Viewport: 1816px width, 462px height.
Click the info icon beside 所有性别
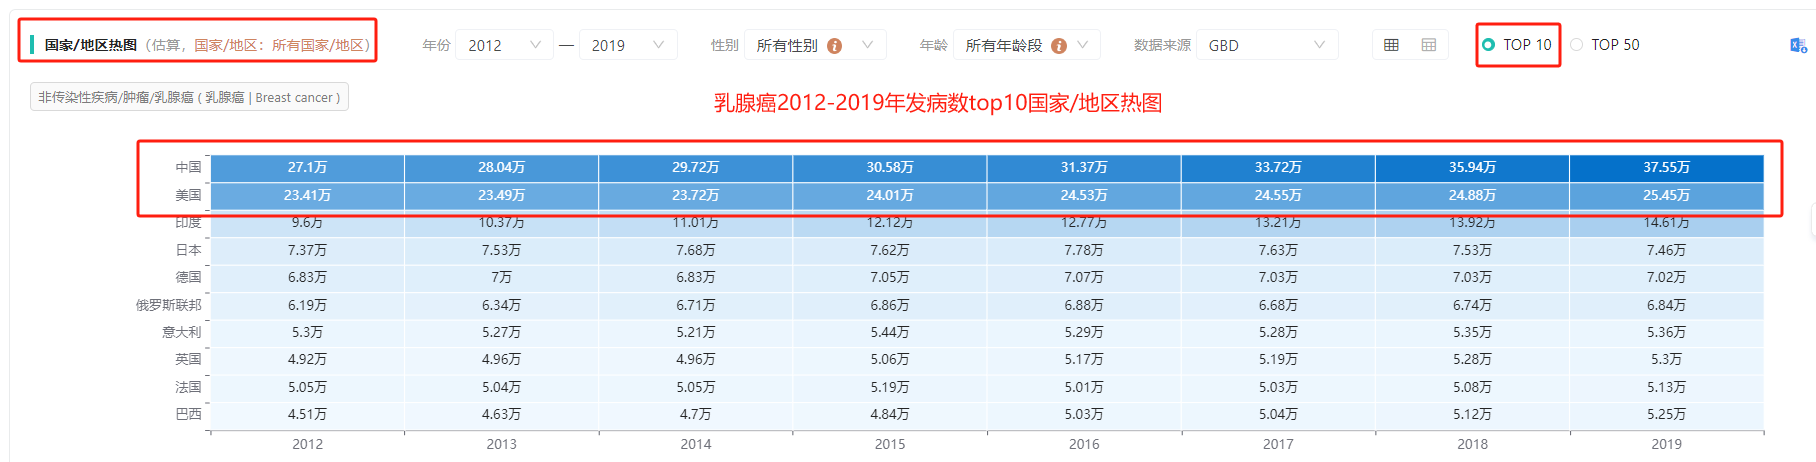click(835, 45)
